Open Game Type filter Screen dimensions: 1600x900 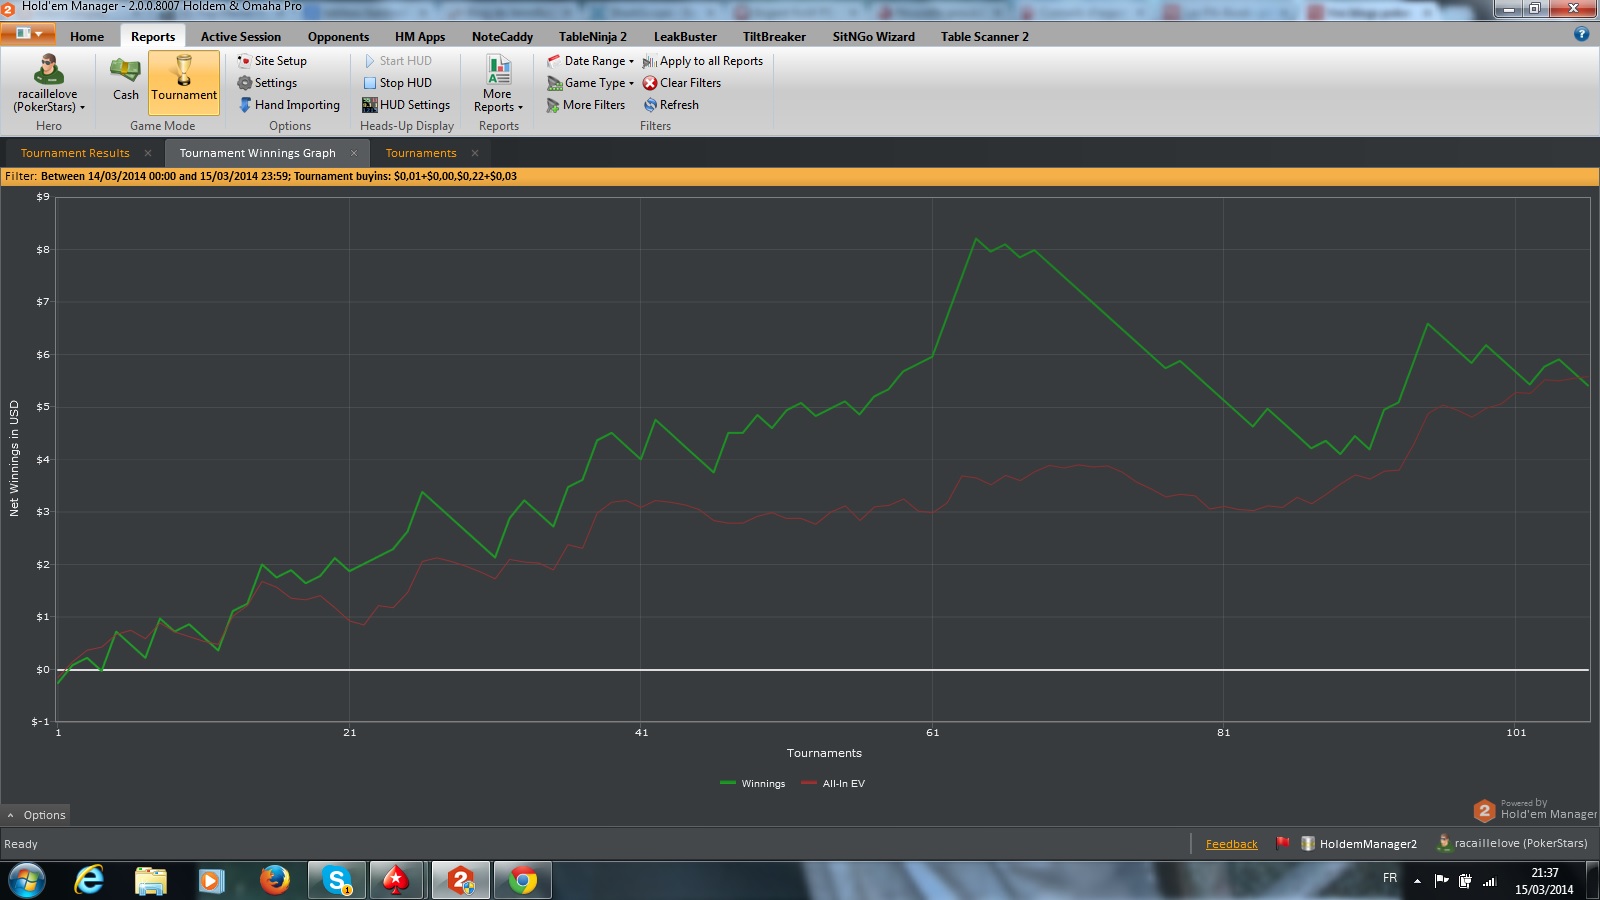coord(590,83)
